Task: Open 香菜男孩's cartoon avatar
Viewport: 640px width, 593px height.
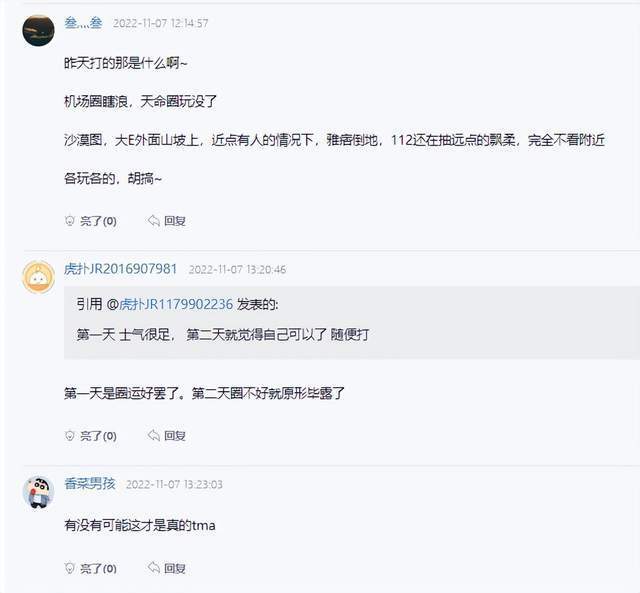Action: [x=38, y=490]
